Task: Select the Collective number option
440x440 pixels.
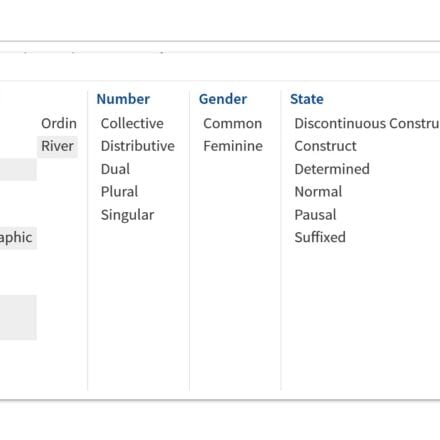Action: tap(132, 123)
